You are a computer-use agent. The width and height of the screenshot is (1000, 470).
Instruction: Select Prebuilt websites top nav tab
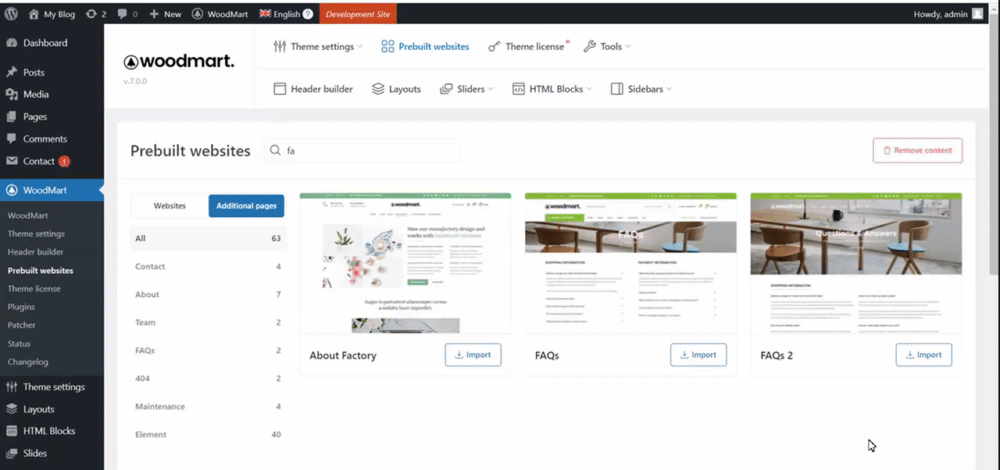point(425,47)
